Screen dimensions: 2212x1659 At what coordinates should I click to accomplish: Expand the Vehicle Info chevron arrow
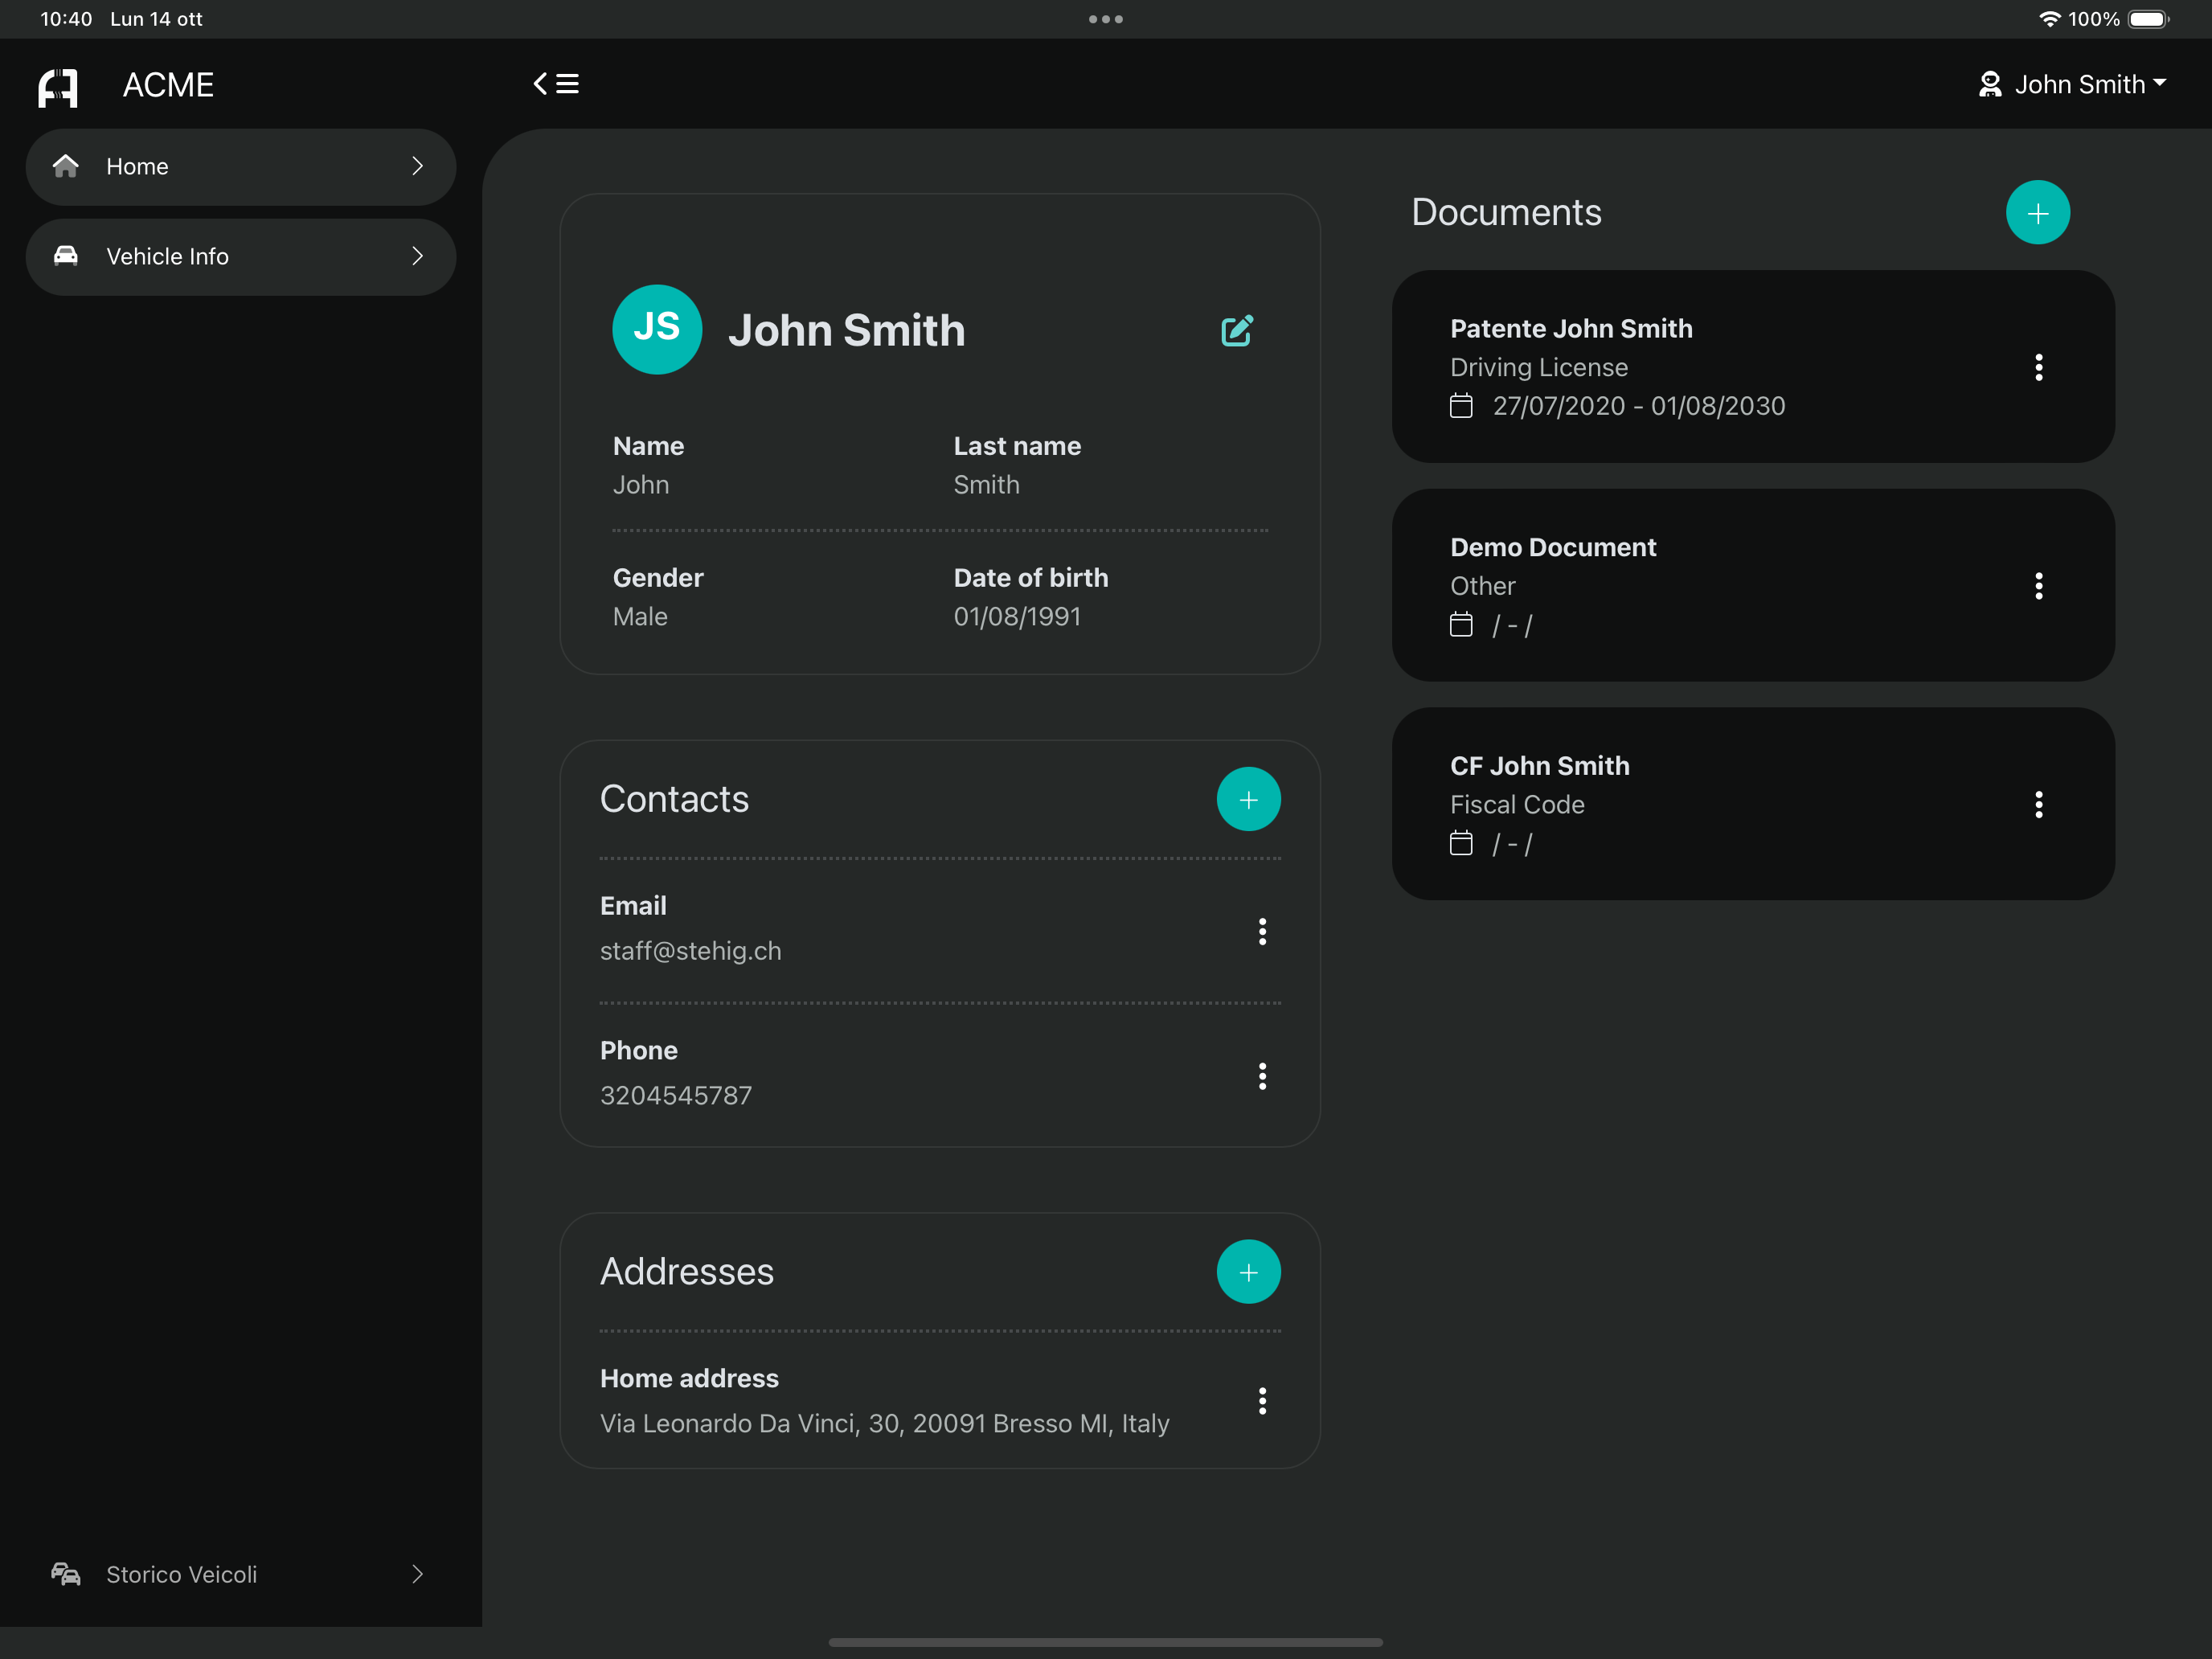(x=418, y=257)
